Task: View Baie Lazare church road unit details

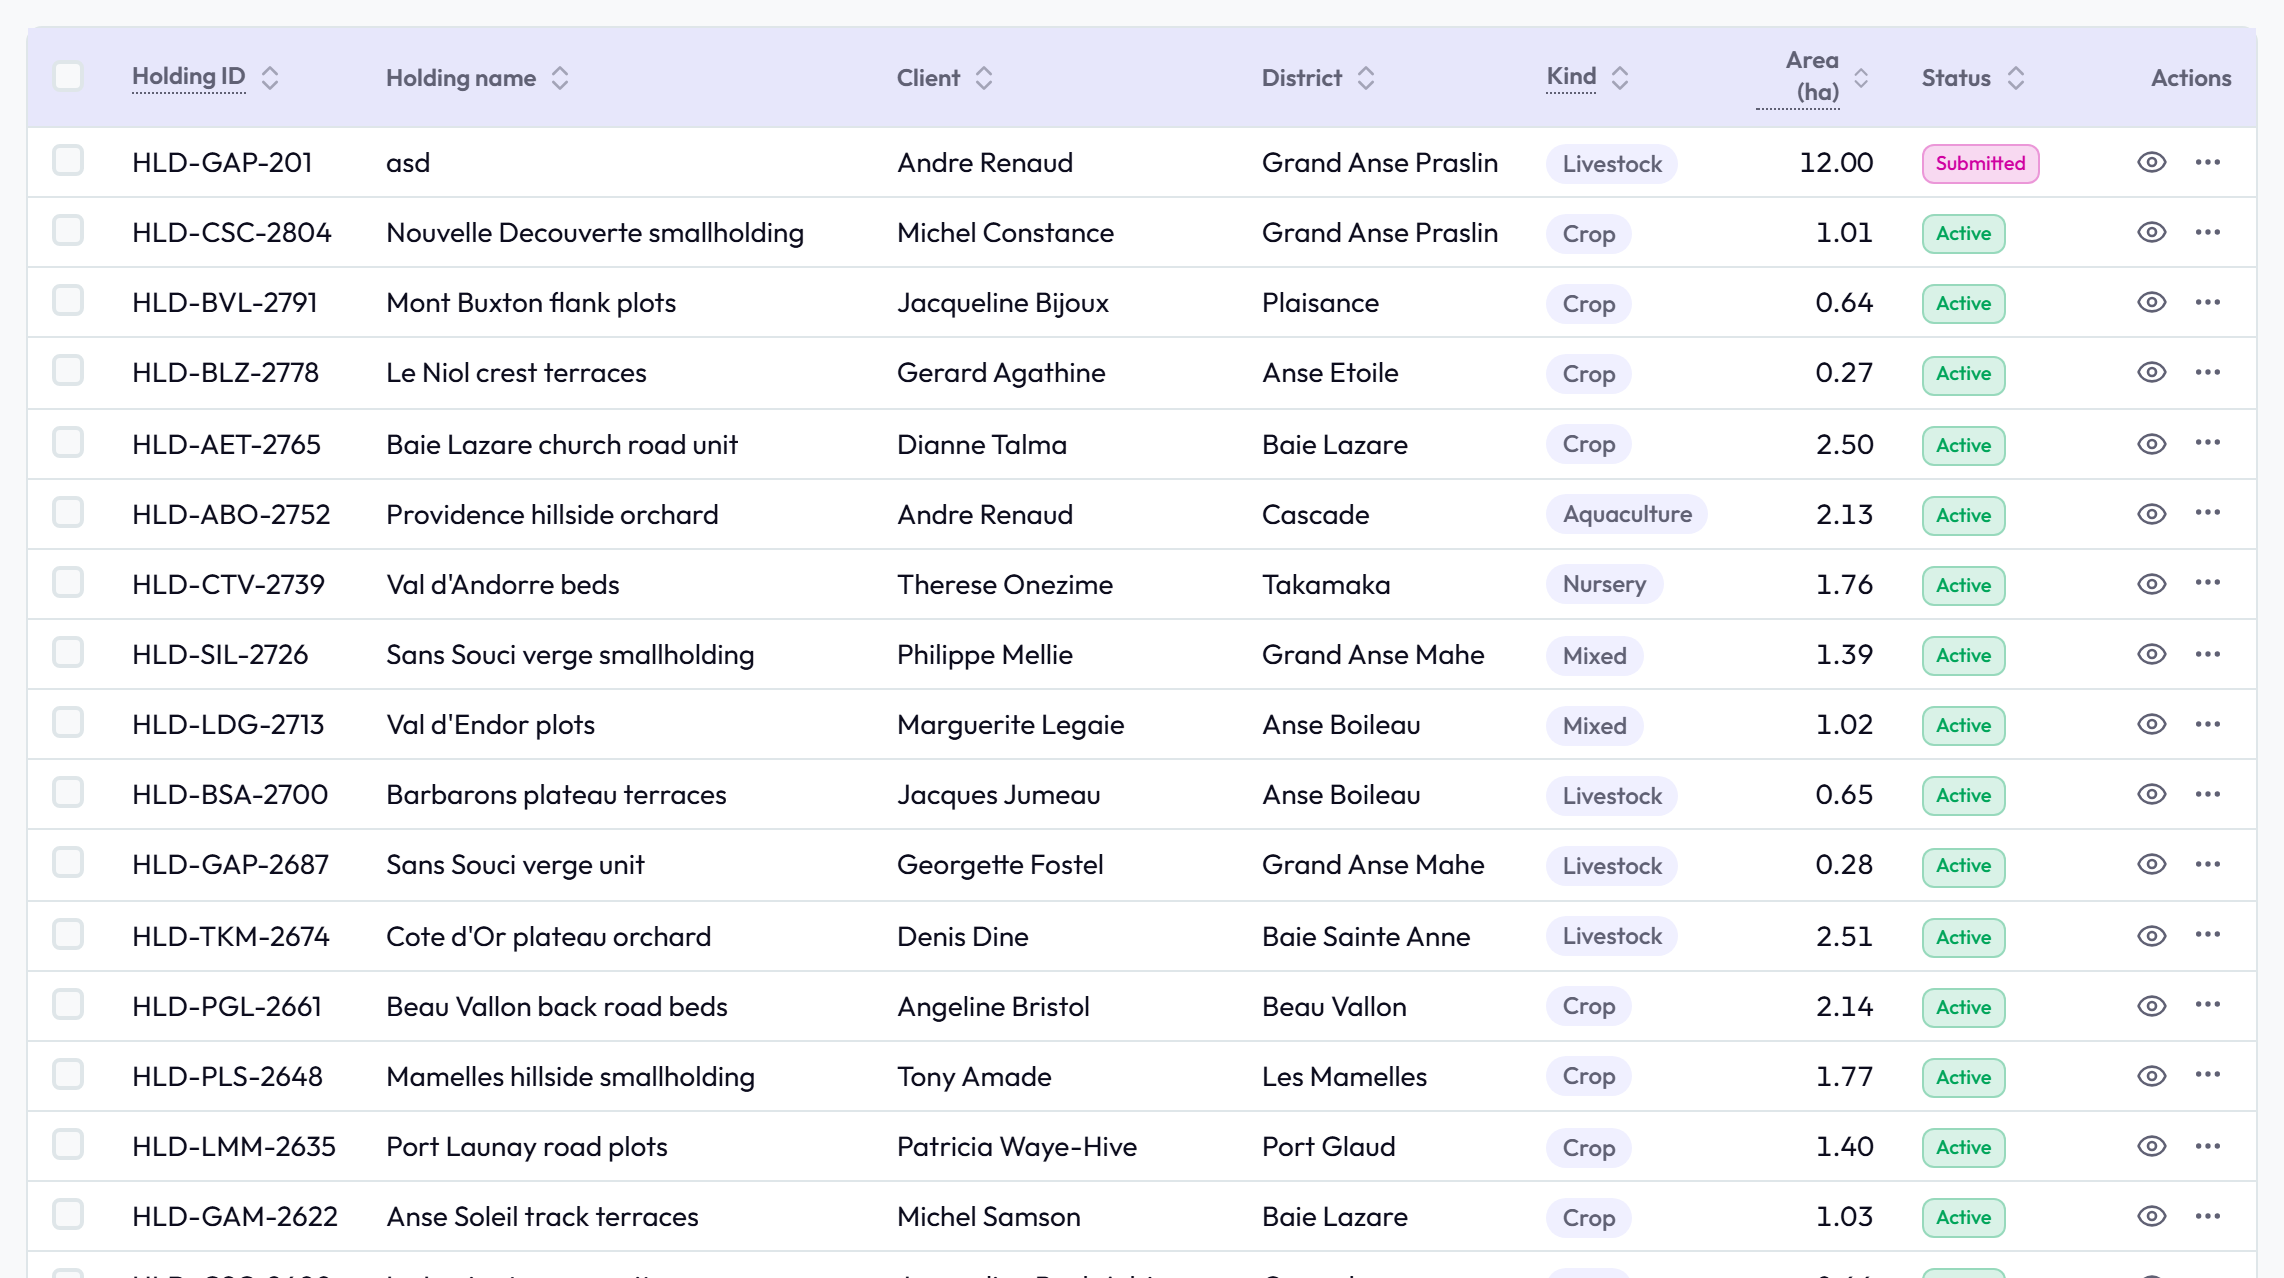Action: (x=2151, y=444)
